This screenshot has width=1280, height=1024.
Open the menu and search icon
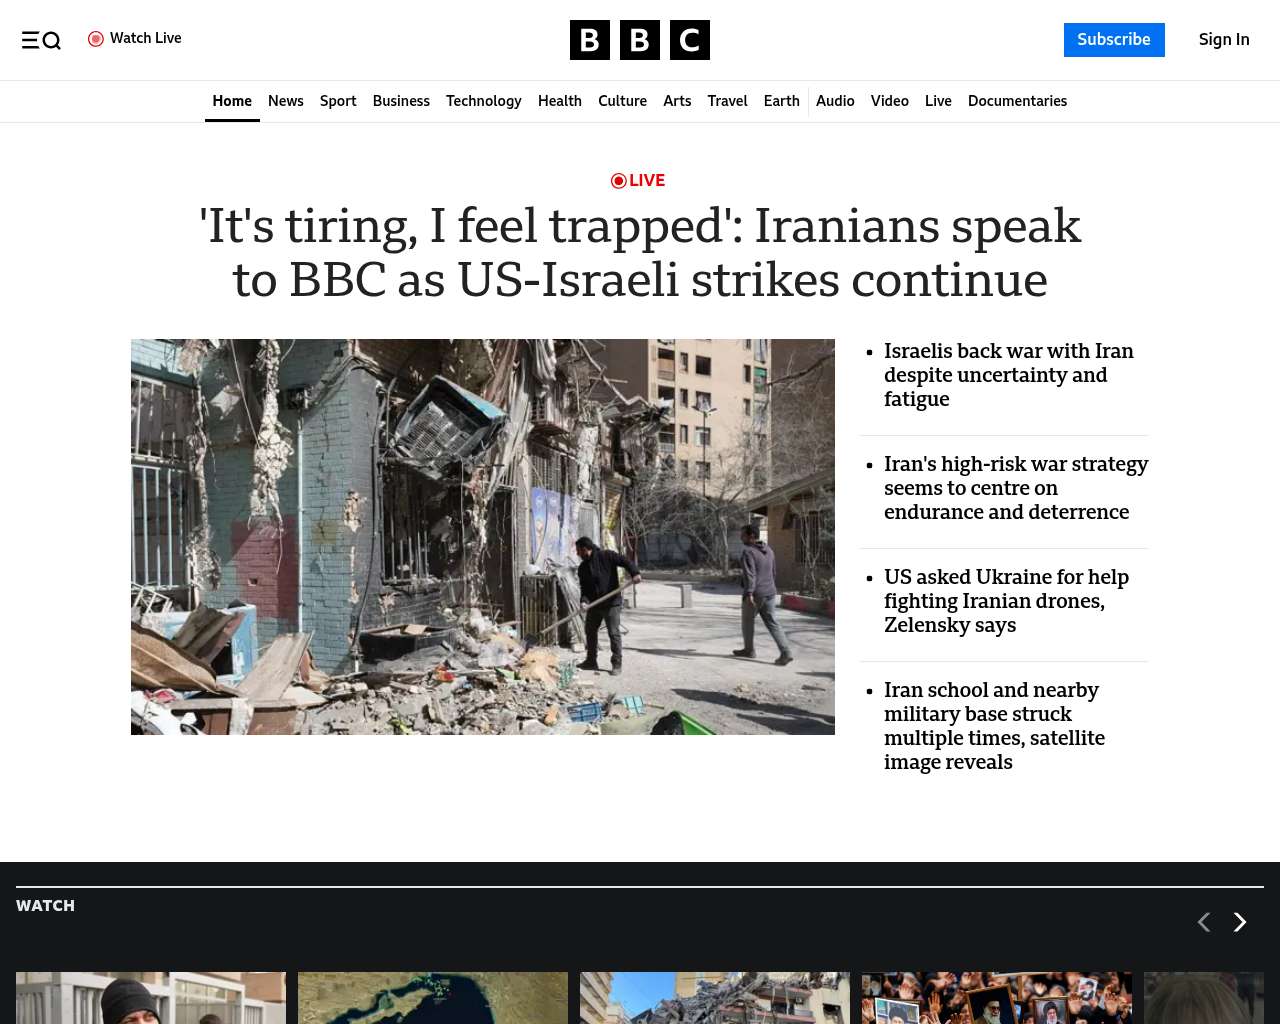click(x=41, y=40)
